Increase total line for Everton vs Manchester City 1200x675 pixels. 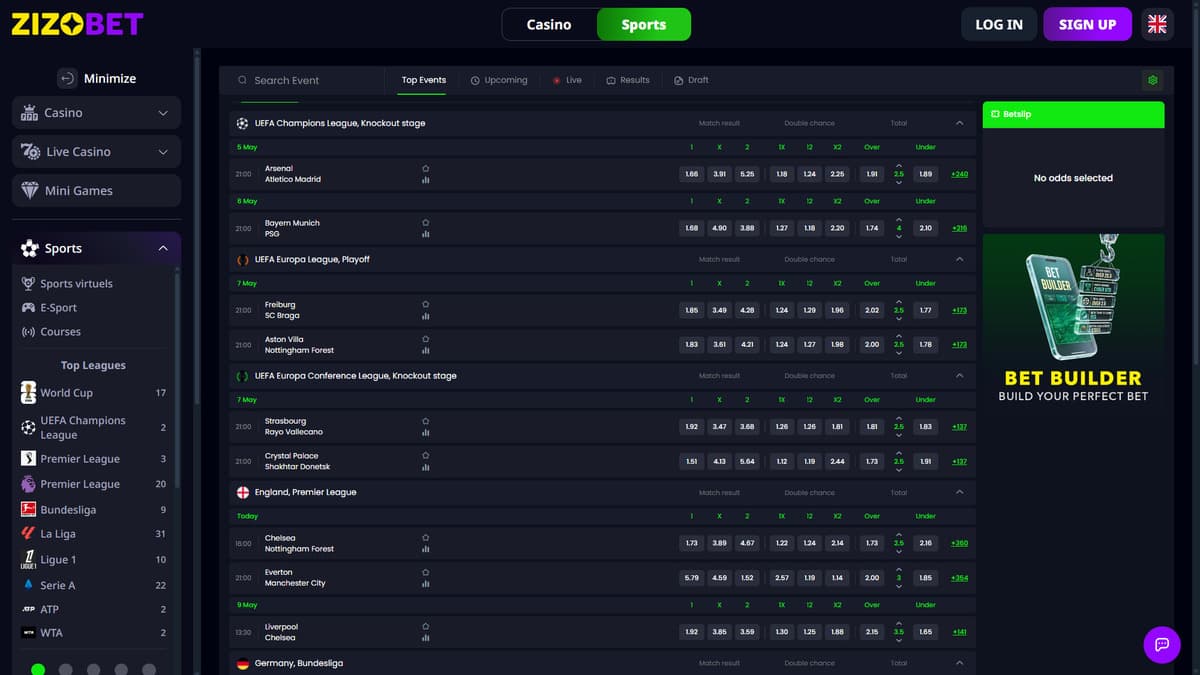coord(898,569)
